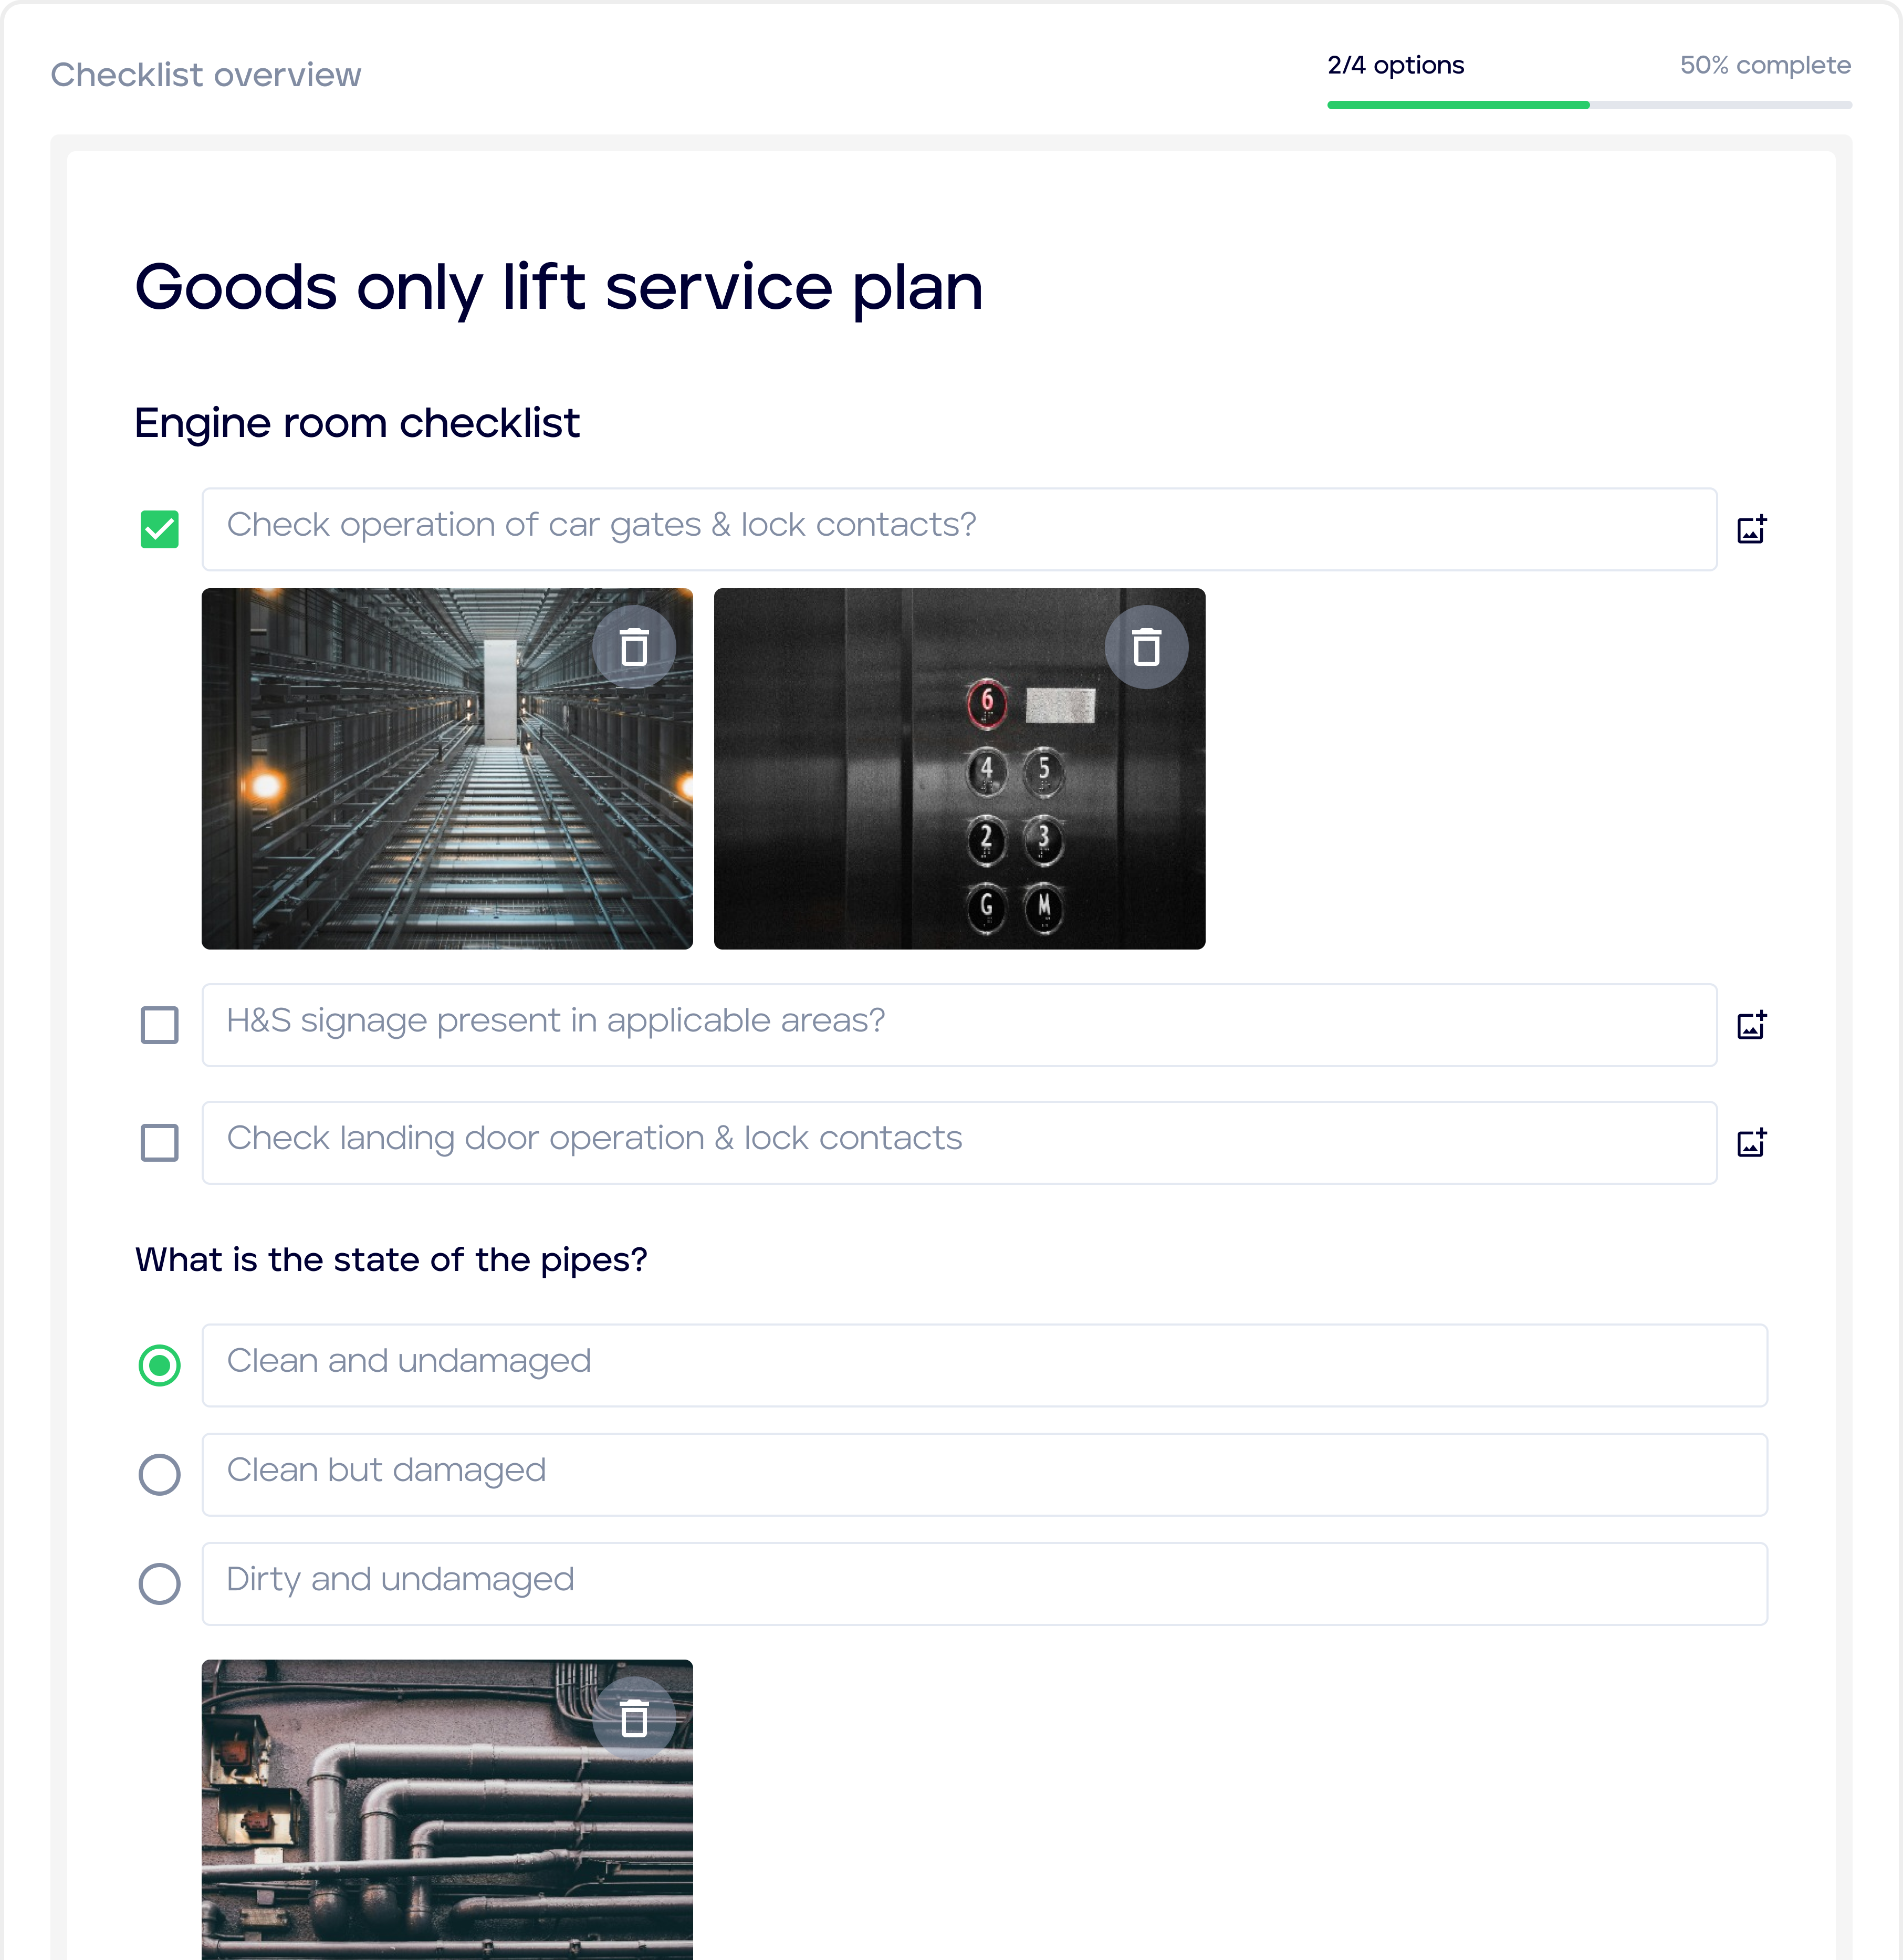
Task: Check the H&S signage checkbox
Action: [160, 1025]
